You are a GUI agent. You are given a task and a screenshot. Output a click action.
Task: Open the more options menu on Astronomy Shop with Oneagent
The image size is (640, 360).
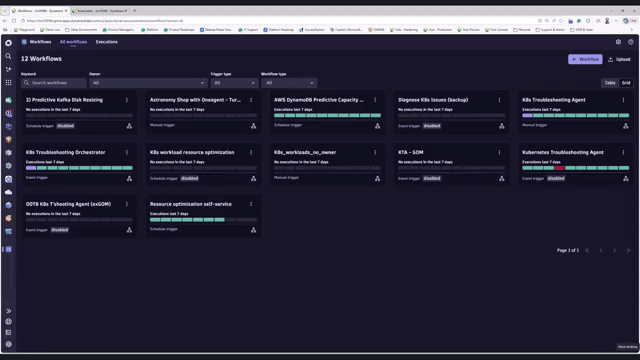[251, 100]
